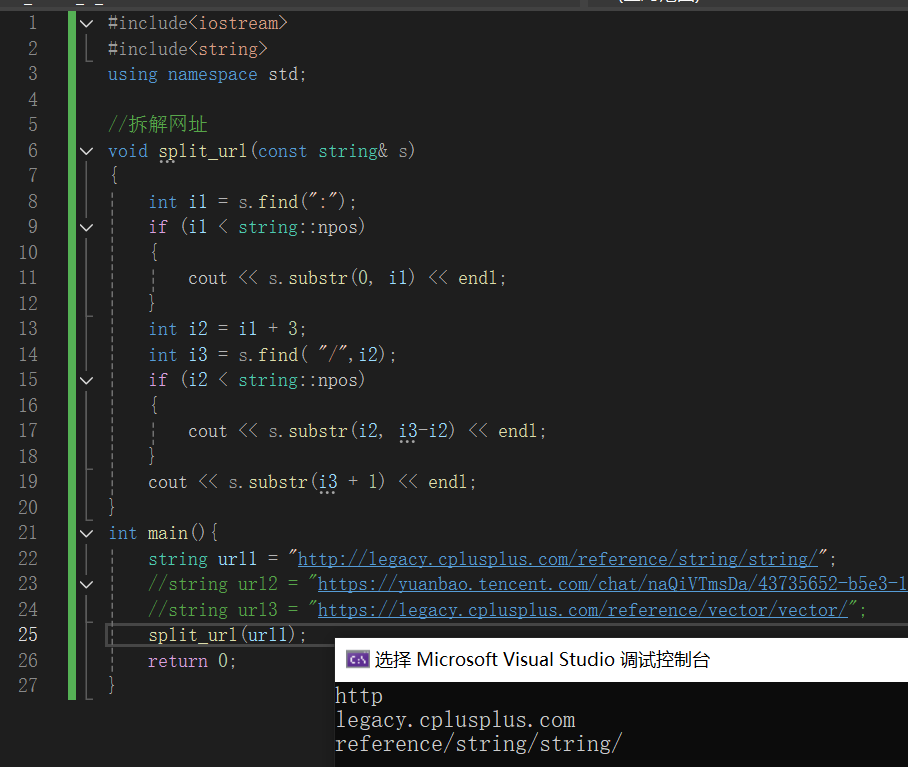Screen dimensions: 908x767
Task: Click 'int i1 = s.find(":");' line
Action: (x=252, y=202)
